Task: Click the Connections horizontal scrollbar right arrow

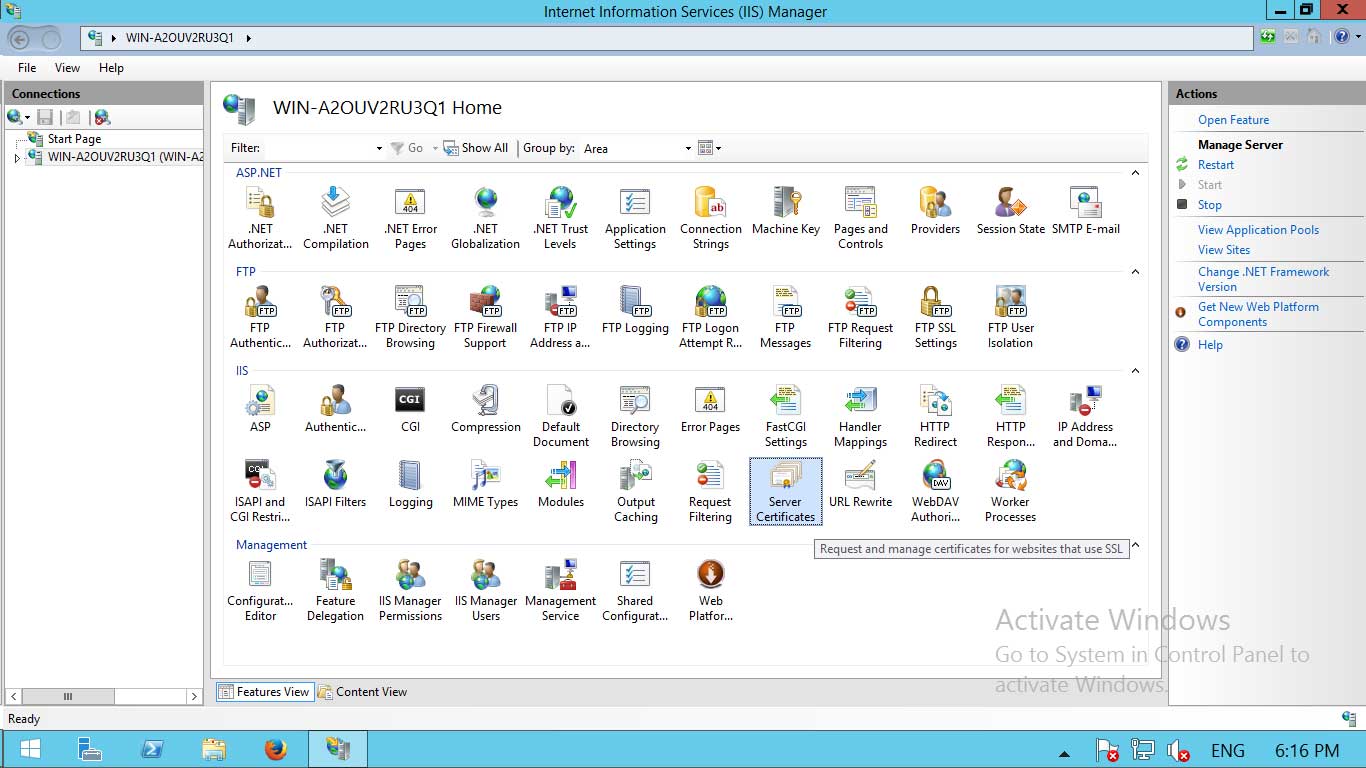Action: [195, 696]
